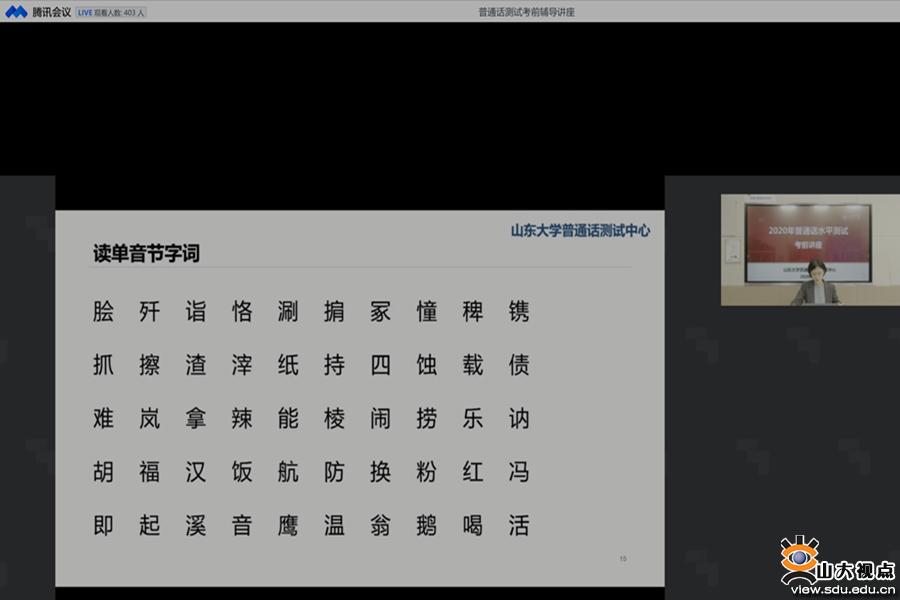Image resolution: width=900 pixels, height=600 pixels.
Task: Click the 山东大学普通话测试中心 slide header
Action: 580,230
